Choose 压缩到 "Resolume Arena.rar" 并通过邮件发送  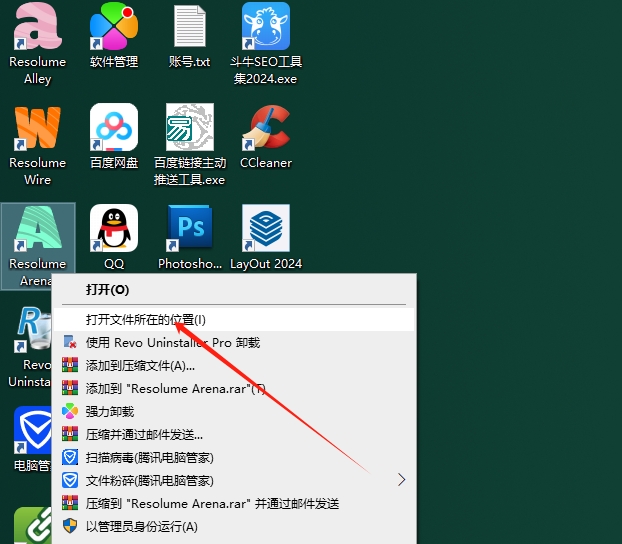click(234, 504)
